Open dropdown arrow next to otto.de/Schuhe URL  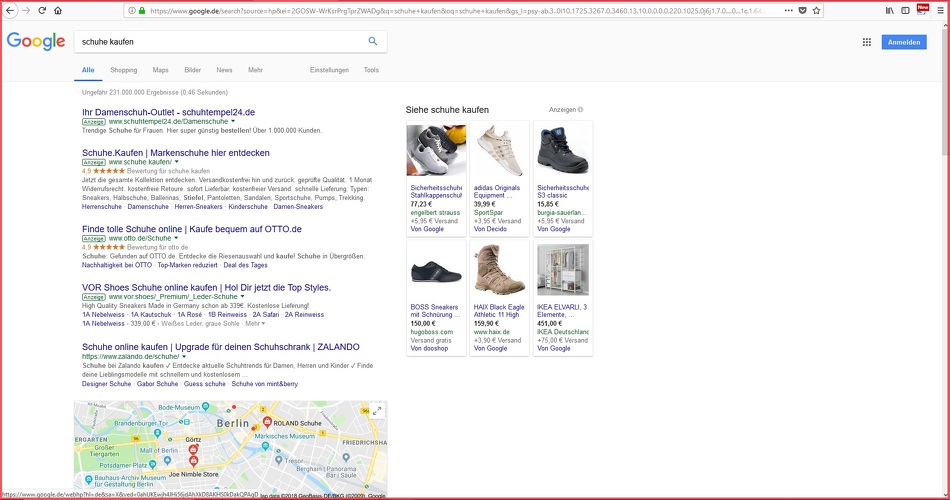(176, 238)
